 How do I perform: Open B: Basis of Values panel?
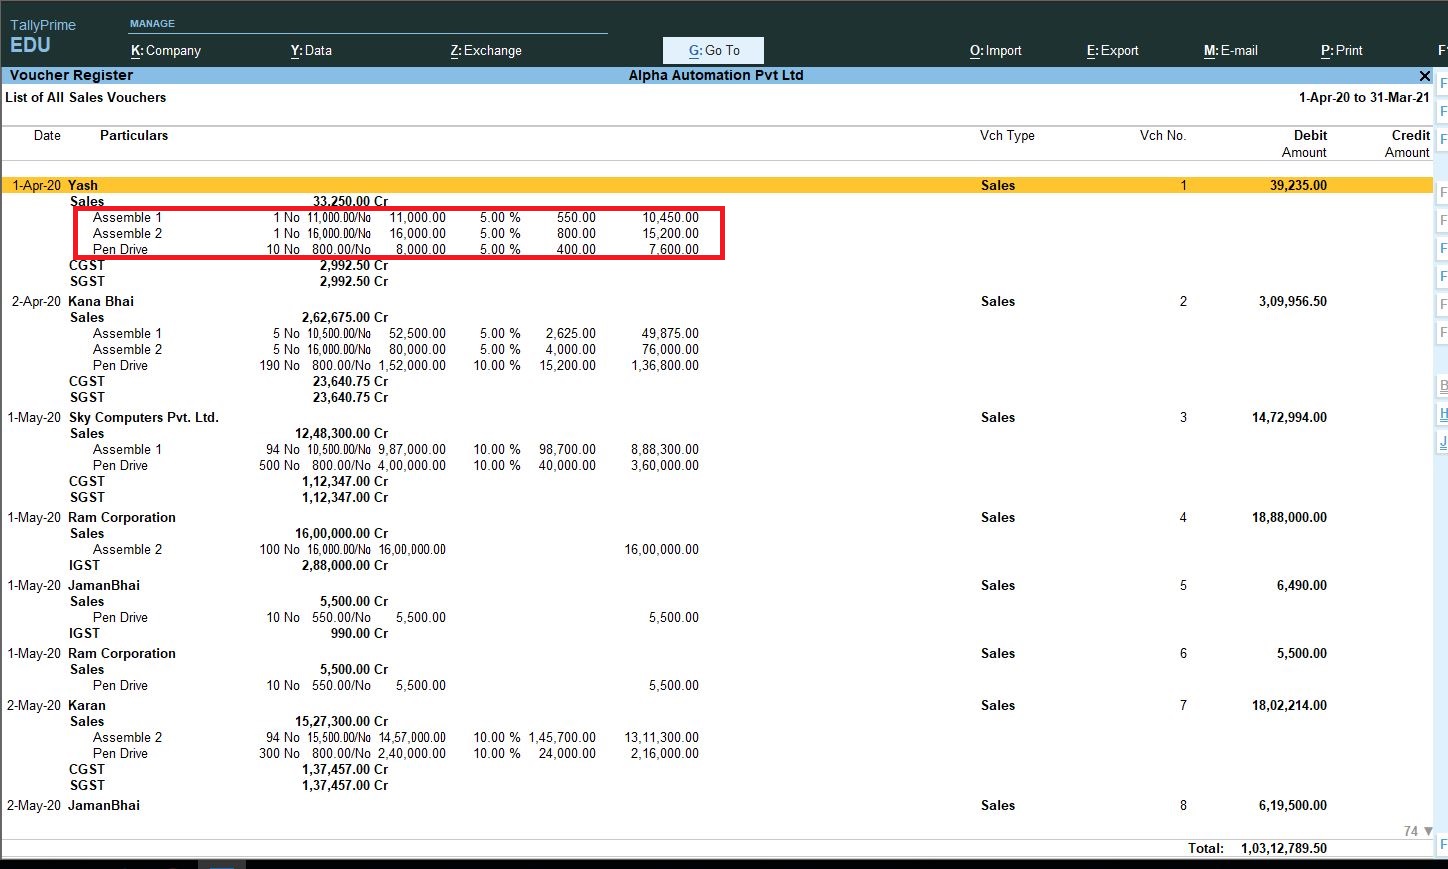(x=1443, y=385)
